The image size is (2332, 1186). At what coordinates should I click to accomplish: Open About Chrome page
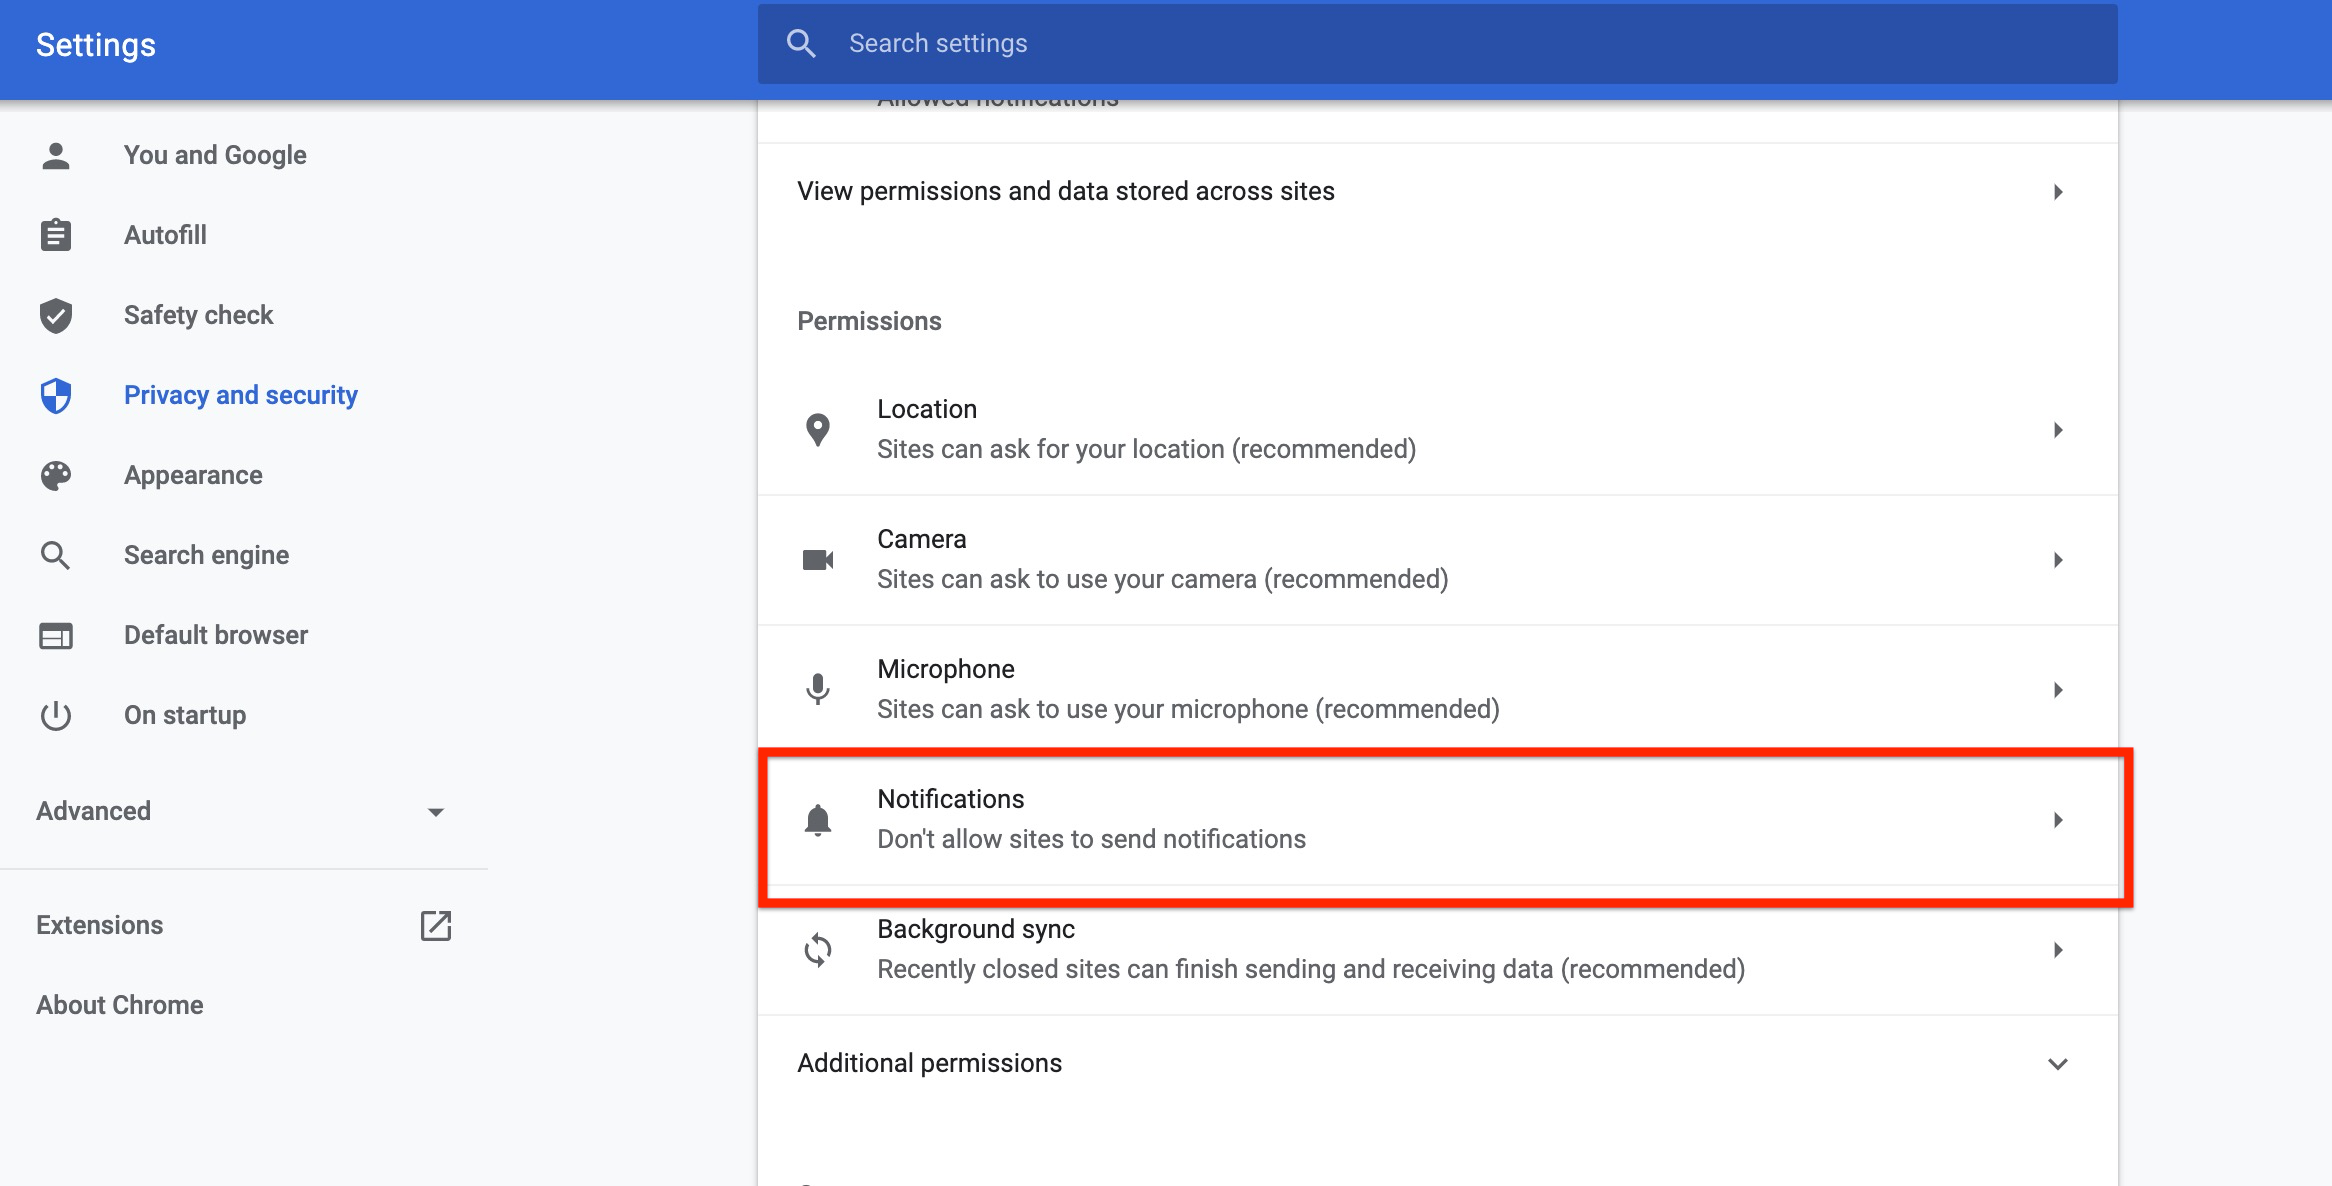click(x=120, y=1005)
